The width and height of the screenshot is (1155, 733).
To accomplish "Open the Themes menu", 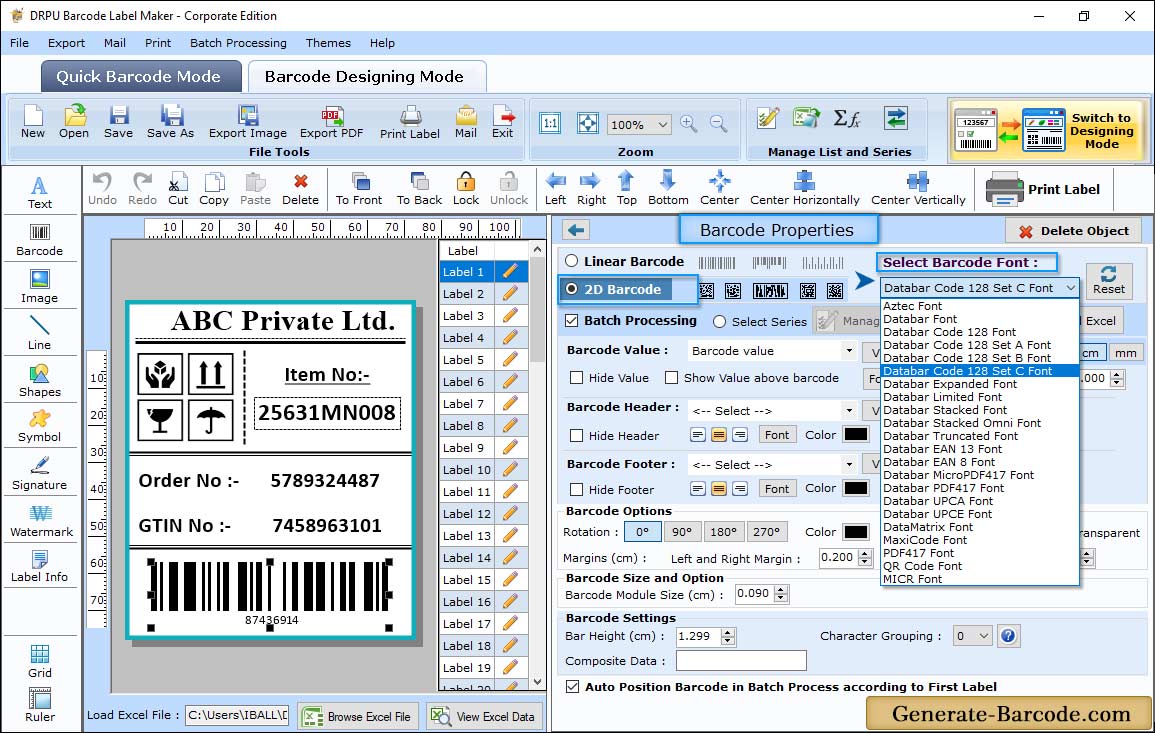I will coord(328,43).
